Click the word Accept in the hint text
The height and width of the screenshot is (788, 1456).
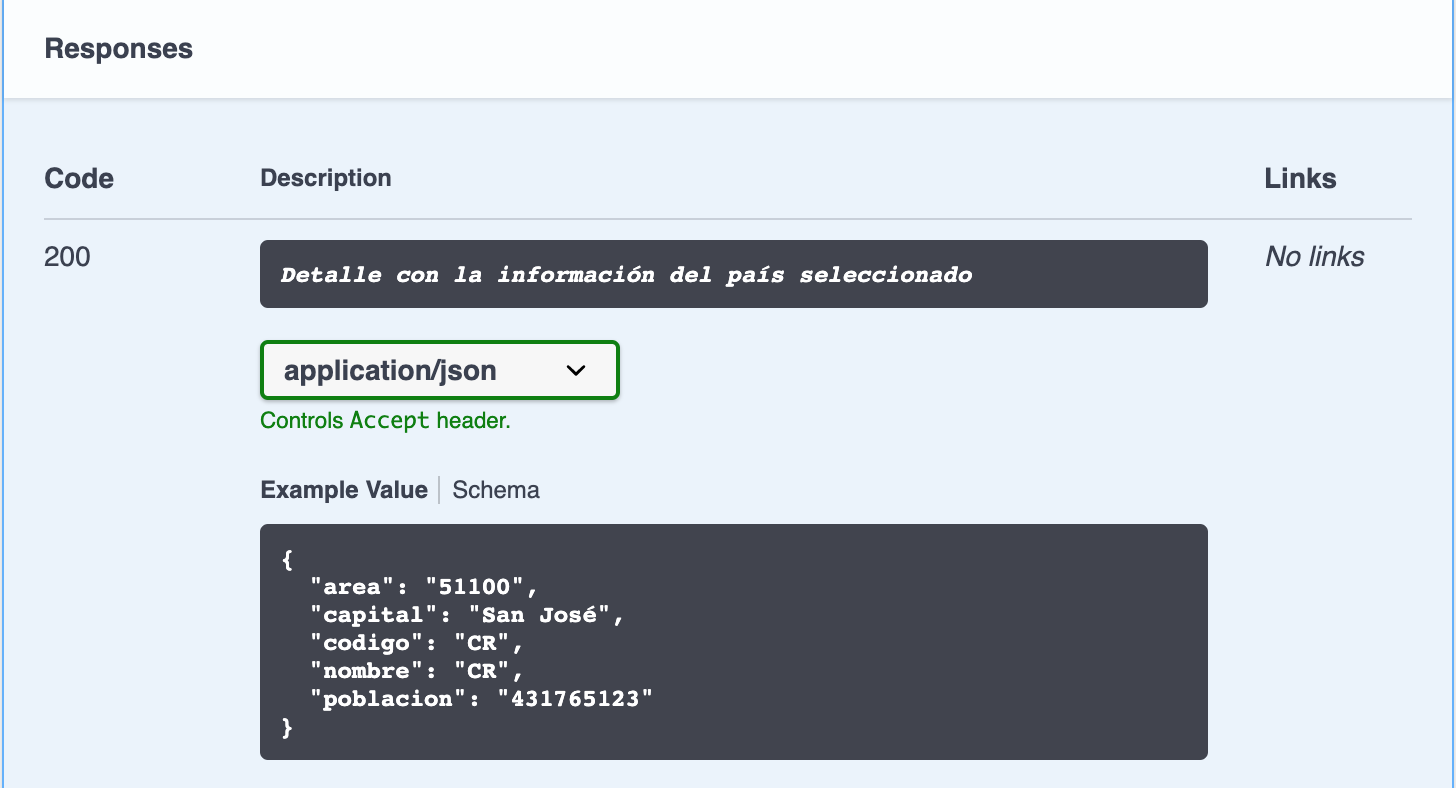[389, 421]
